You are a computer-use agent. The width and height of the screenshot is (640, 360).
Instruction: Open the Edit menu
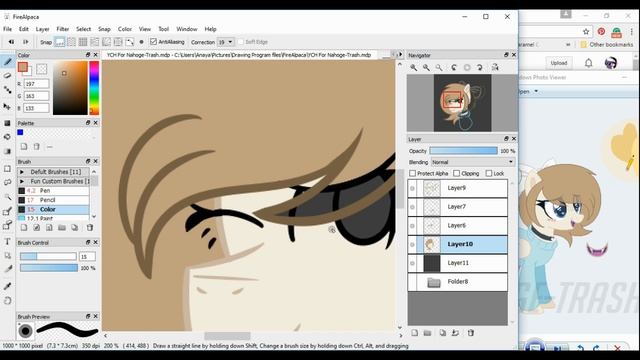tap(24, 29)
